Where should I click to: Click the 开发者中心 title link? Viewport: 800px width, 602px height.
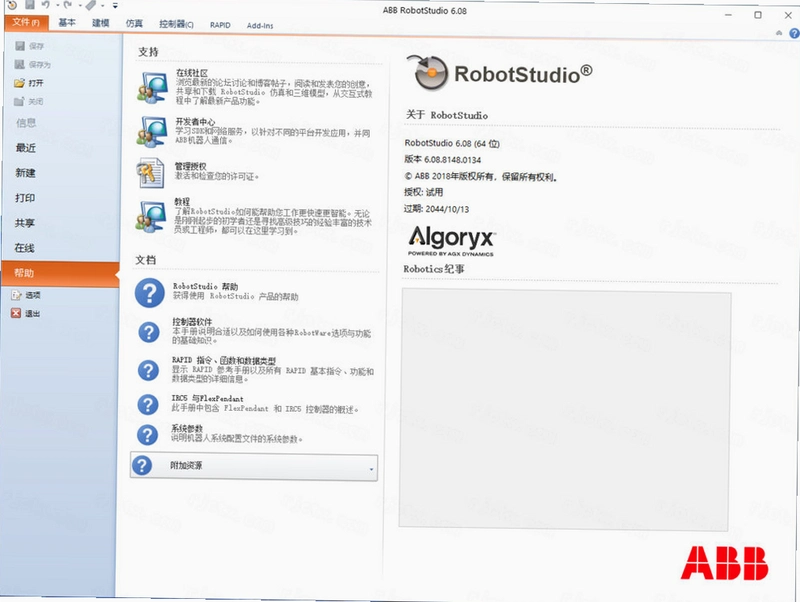(x=195, y=121)
